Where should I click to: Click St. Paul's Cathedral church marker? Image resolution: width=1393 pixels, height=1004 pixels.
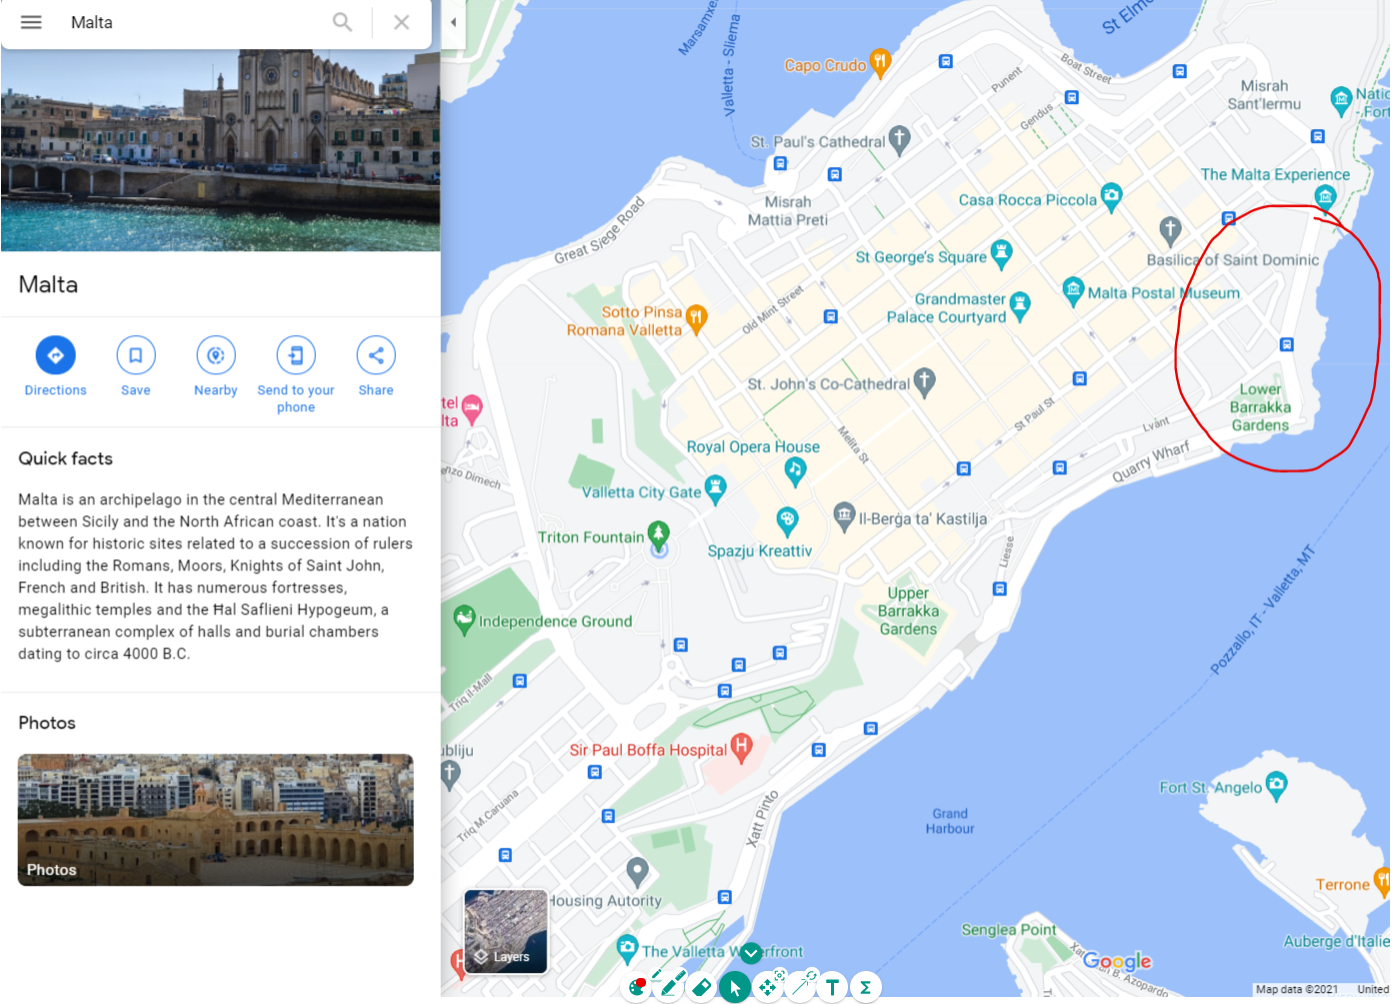click(900, 140)
